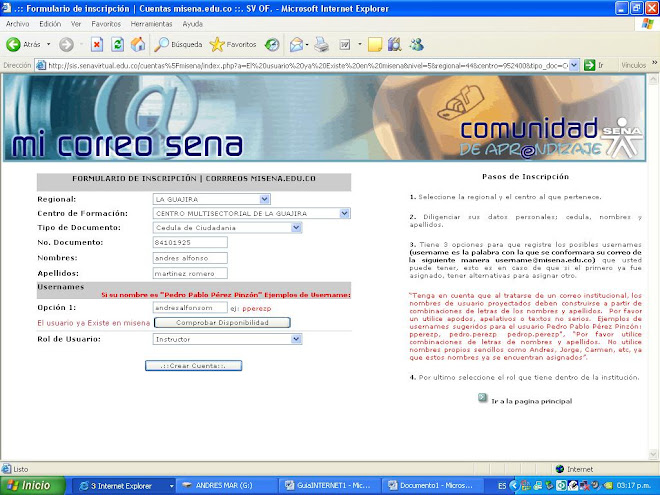Expand hidden tray icons arrow
660x495 pixels.
point(513,486)
